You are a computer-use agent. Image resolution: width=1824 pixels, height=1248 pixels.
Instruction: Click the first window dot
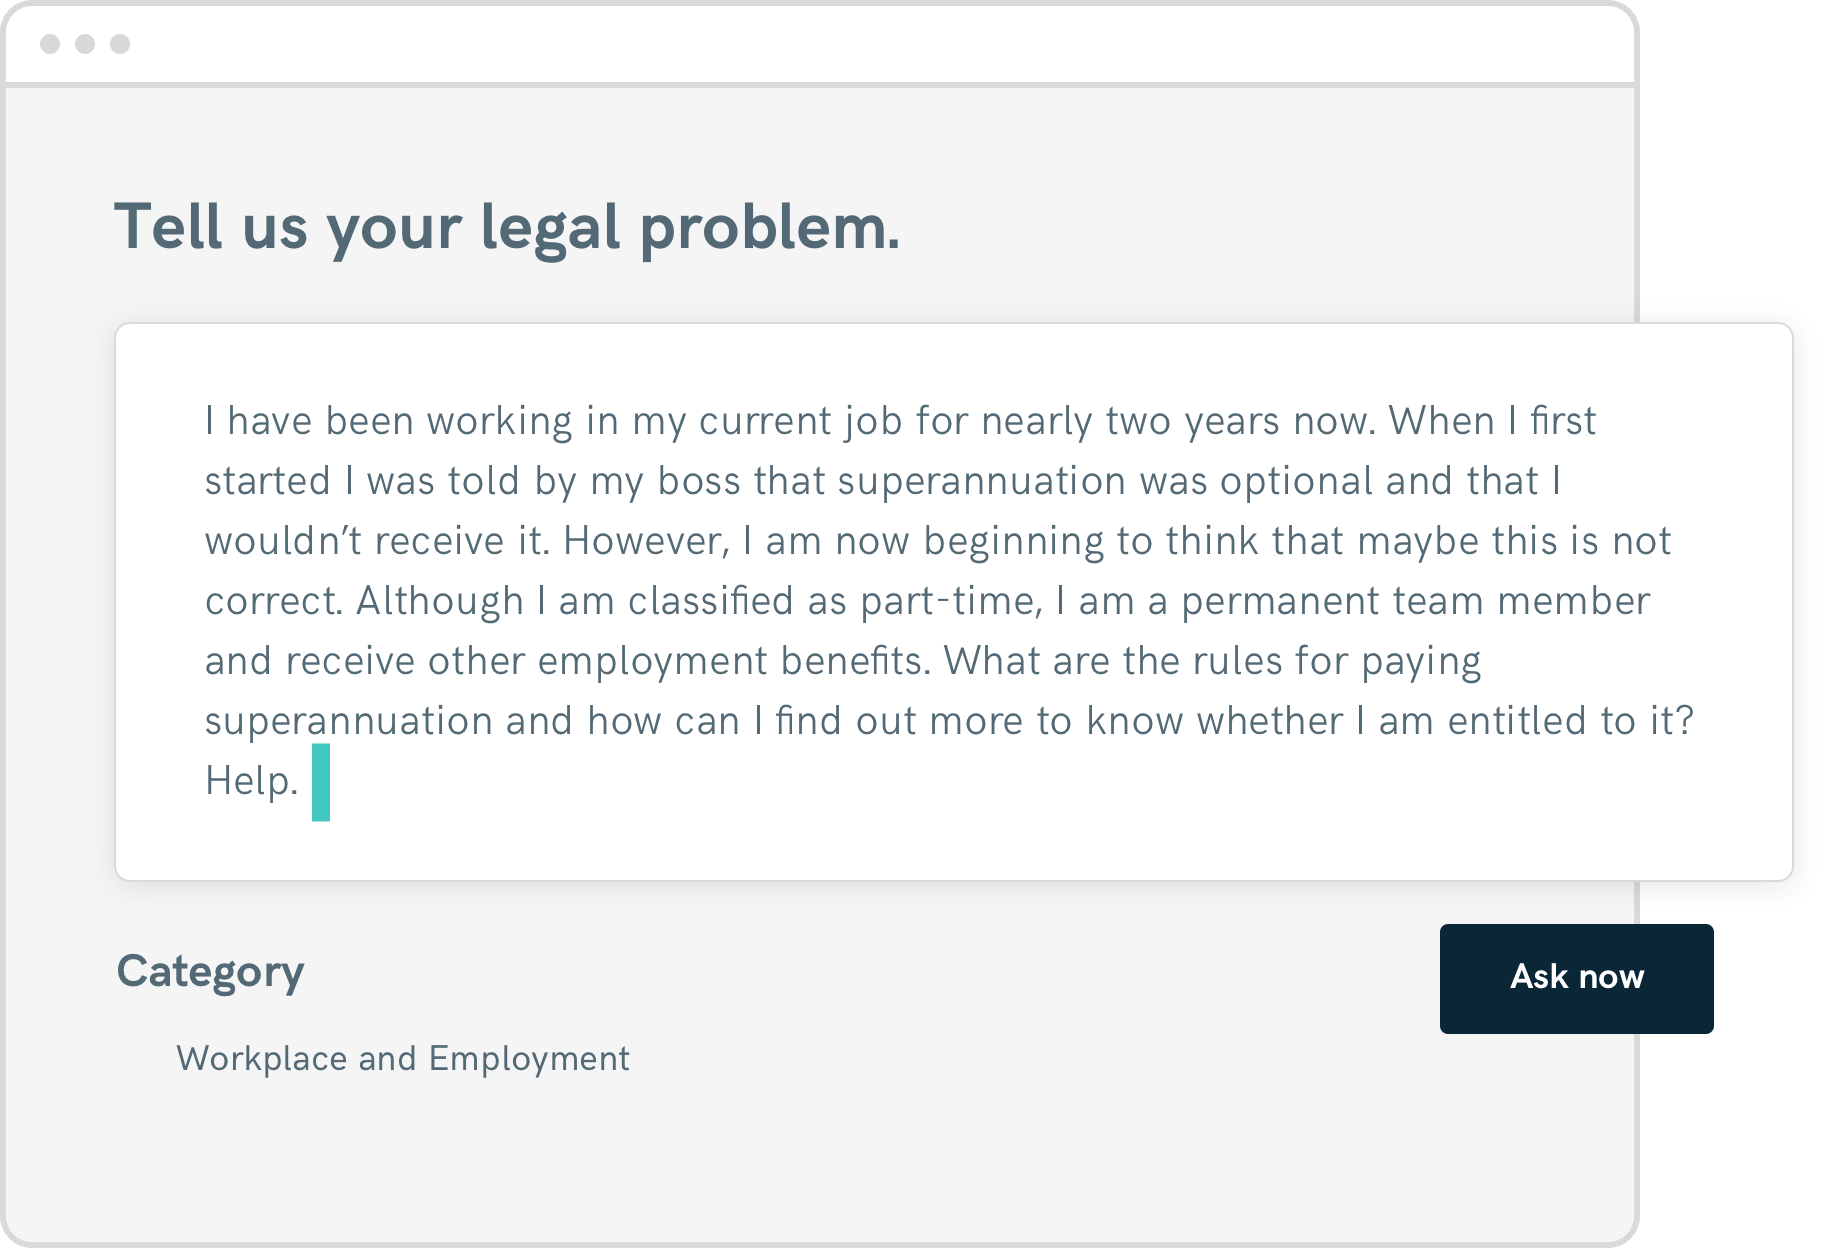coord(50,44)
